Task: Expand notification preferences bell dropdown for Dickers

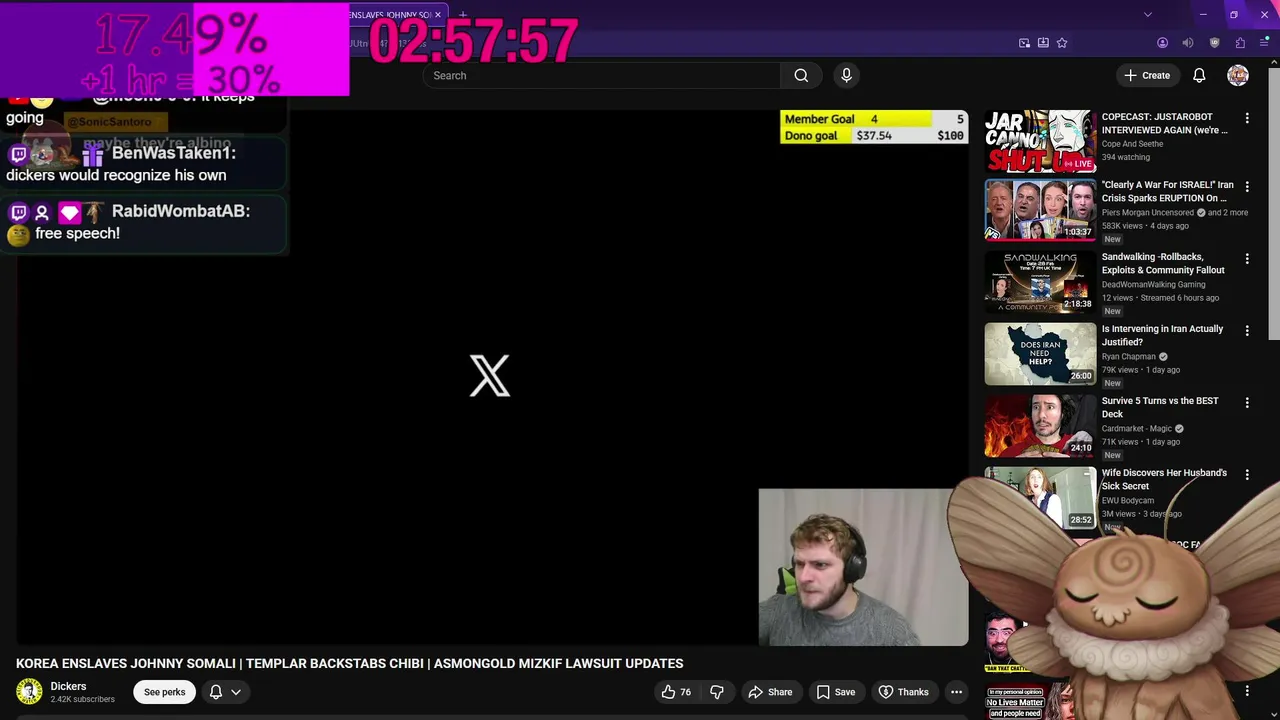Action: click(x=225, y=692)
